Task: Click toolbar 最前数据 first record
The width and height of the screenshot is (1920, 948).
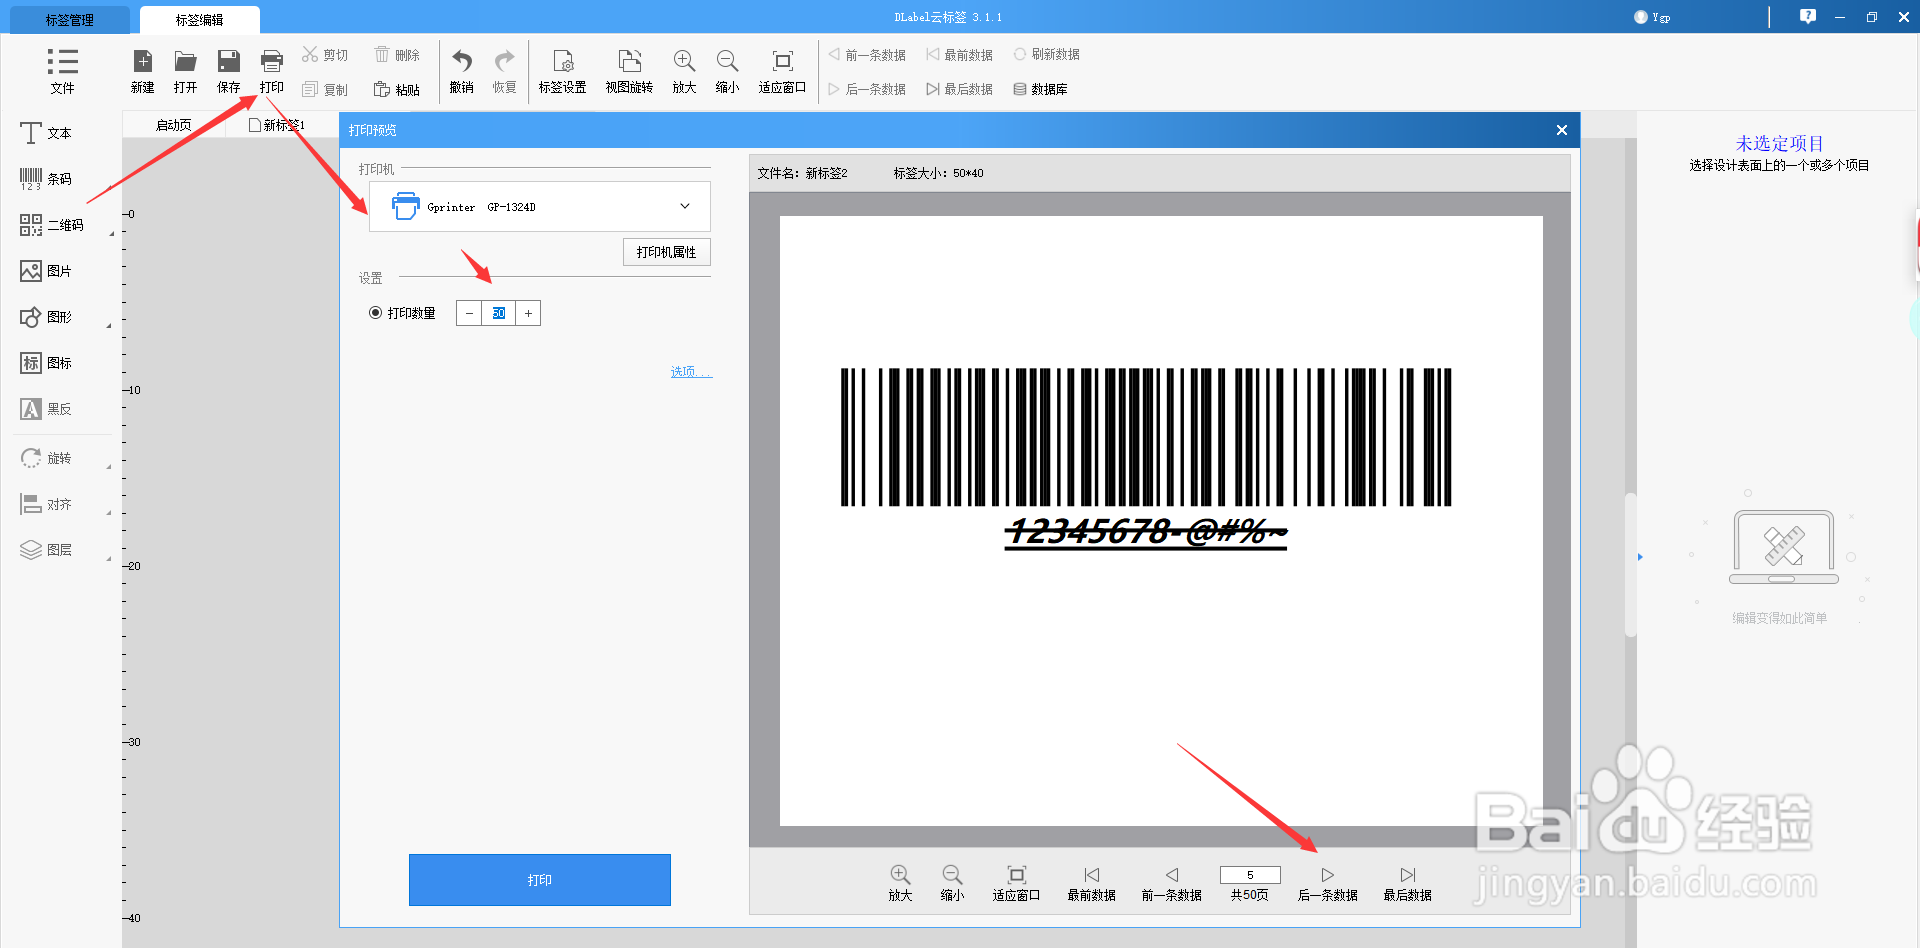Action: click(960, 55)
